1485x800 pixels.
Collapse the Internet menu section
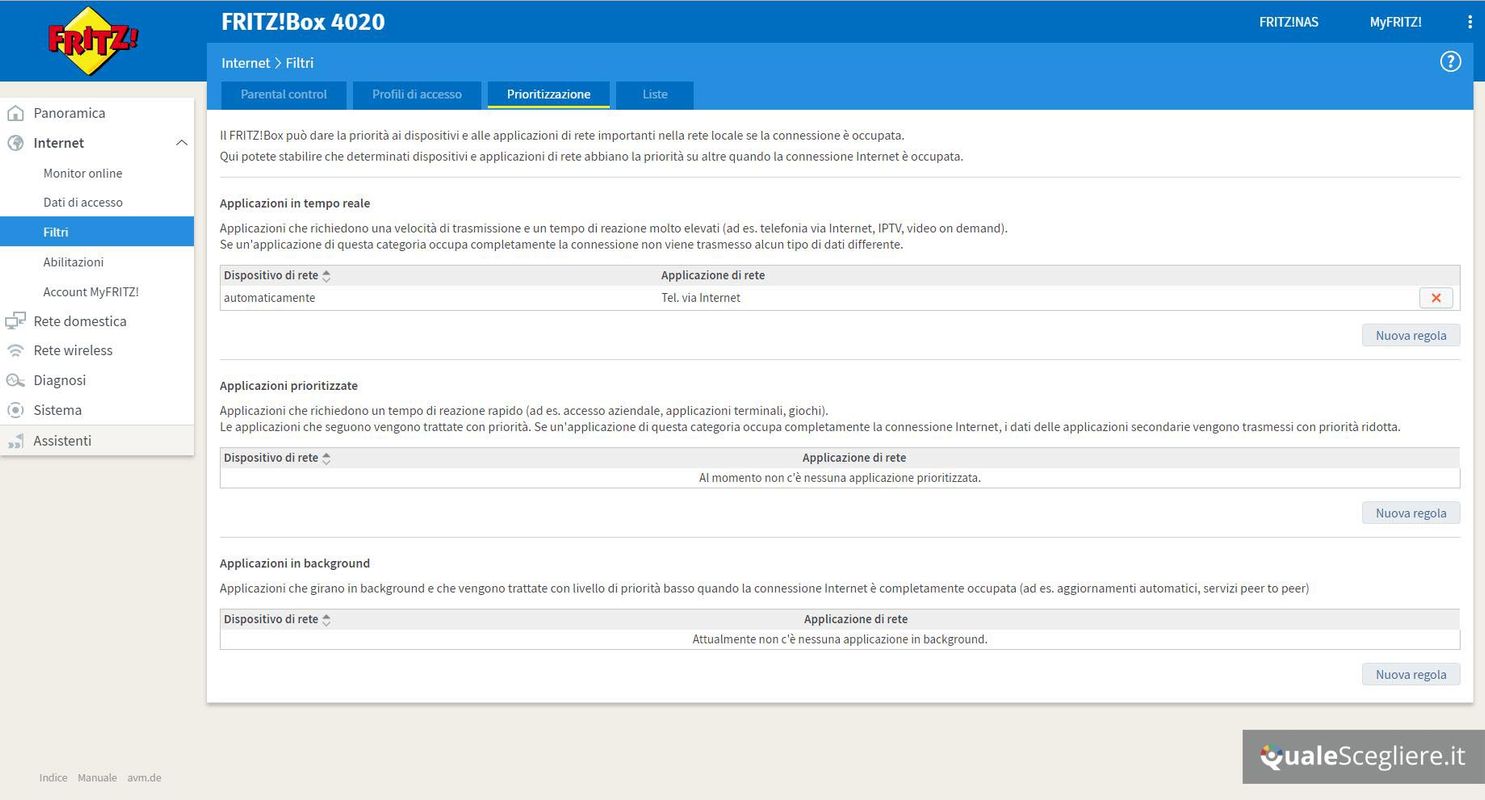[x=181, y=143]
